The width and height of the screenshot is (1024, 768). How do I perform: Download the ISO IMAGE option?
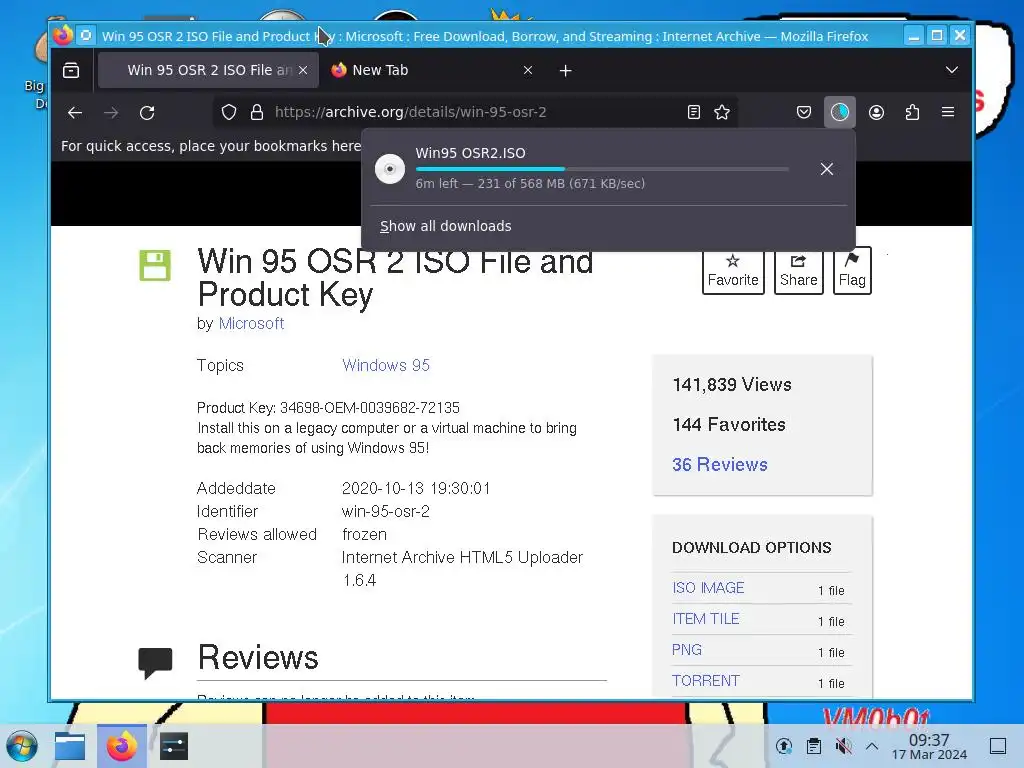coord(709,588)
